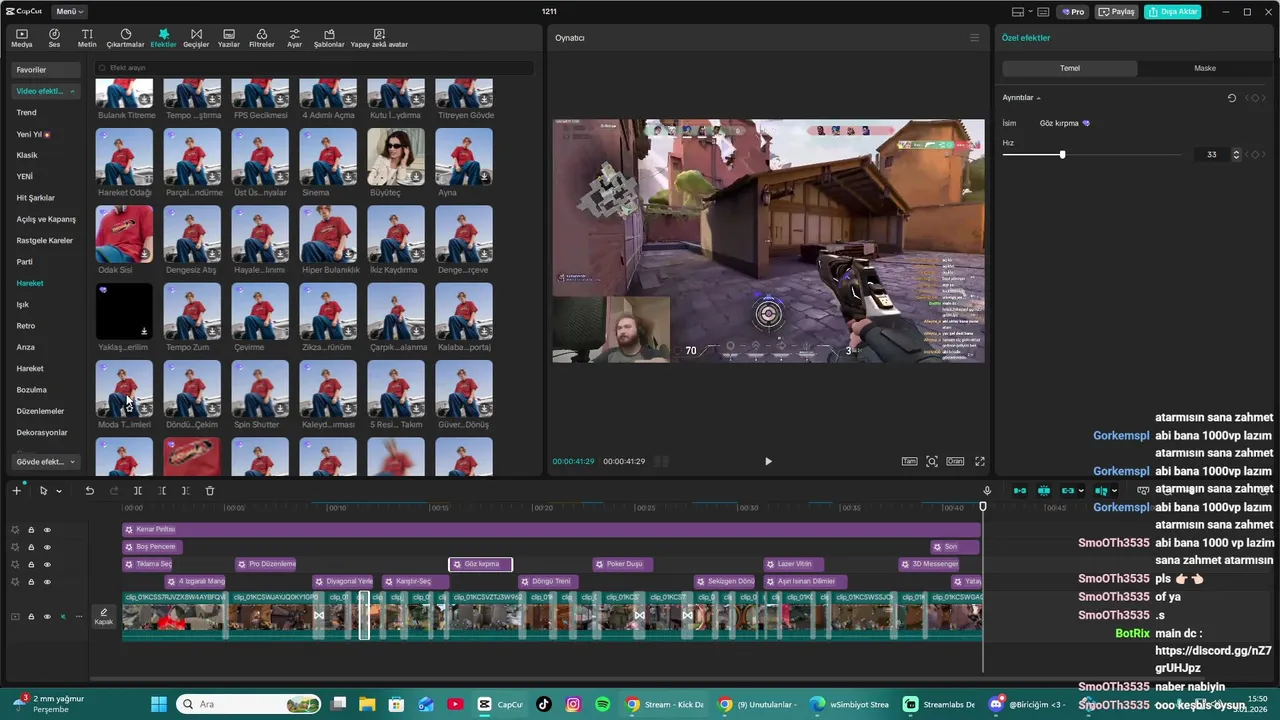Open the Metin text panel
The width and height of the screenshot is (1280, 720).
[87, 38]
